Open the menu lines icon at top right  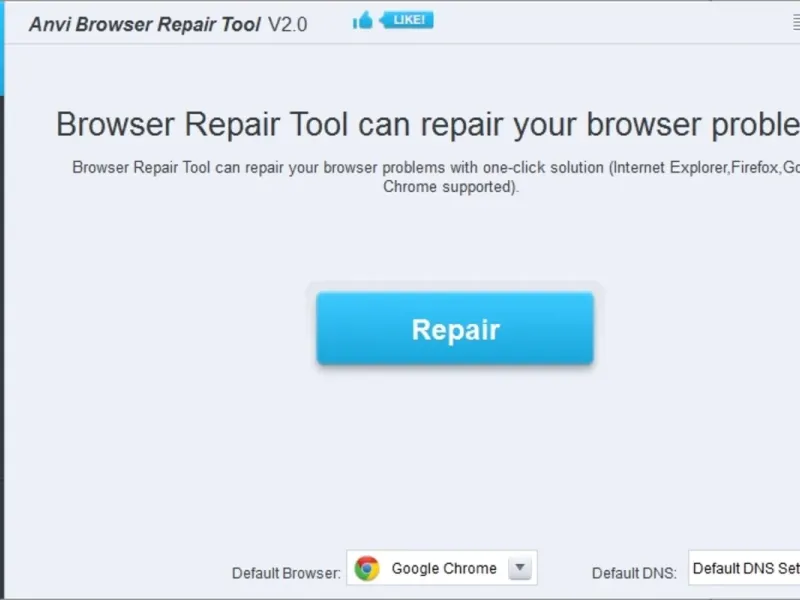[796, 22]
